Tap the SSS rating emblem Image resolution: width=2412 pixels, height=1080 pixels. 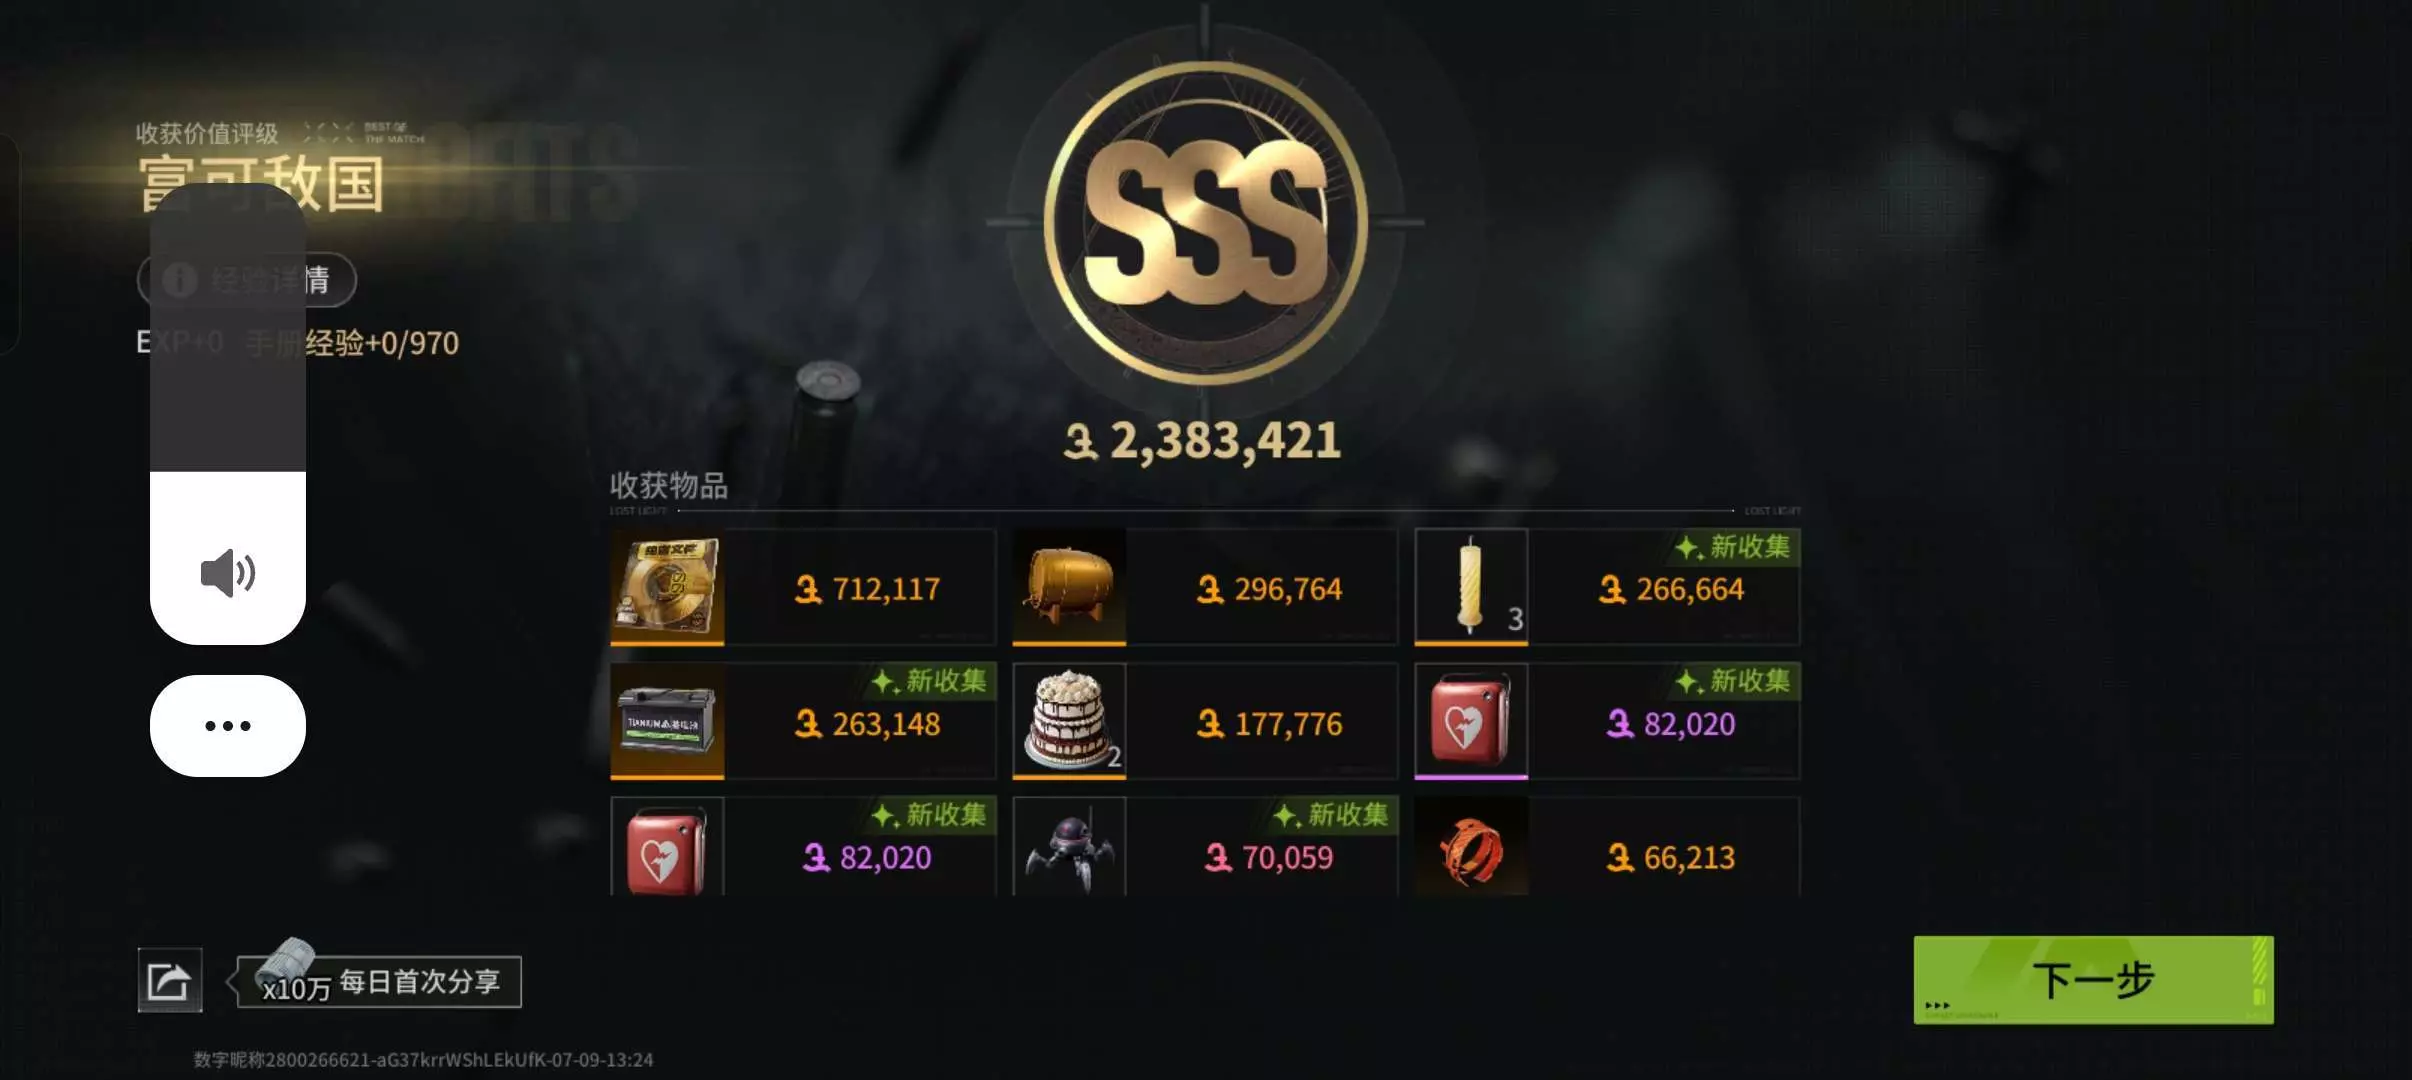pos(1205,223)
